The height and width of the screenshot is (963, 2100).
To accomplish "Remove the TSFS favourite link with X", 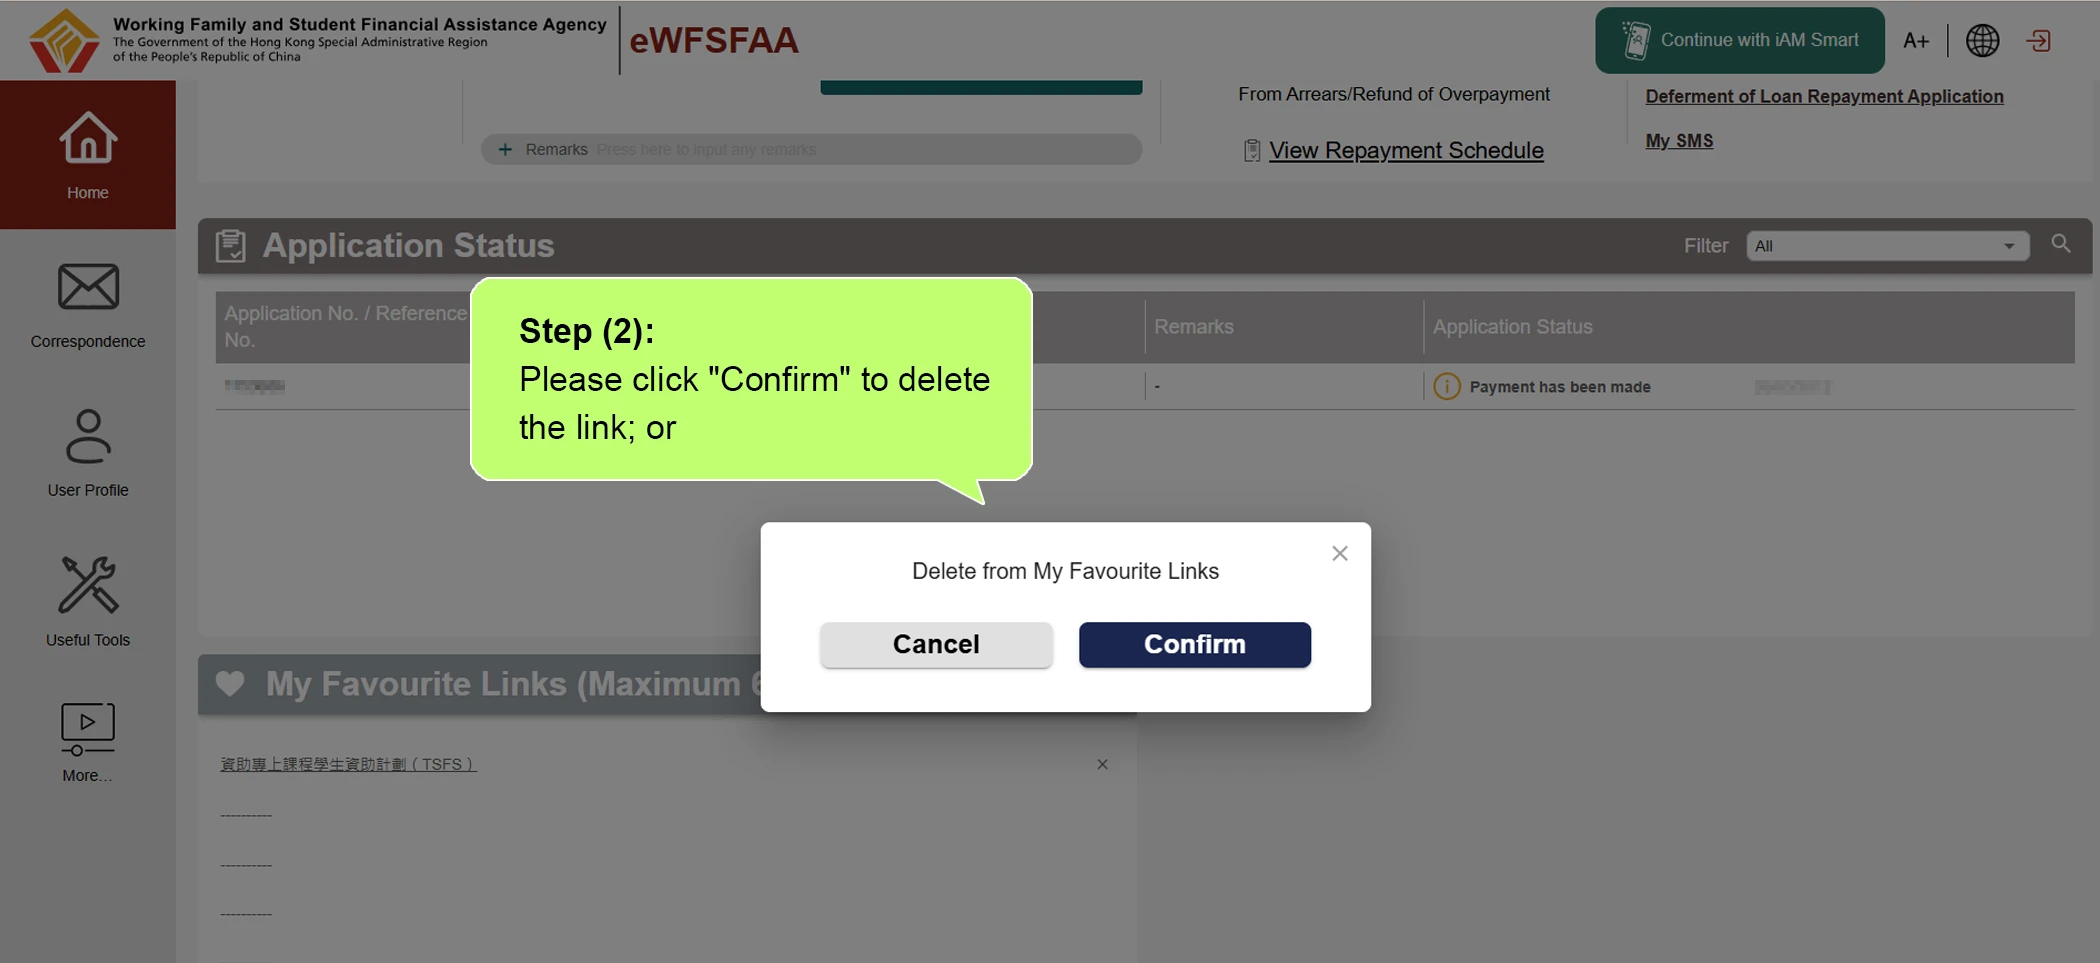I will click(x=1102, y=765).
